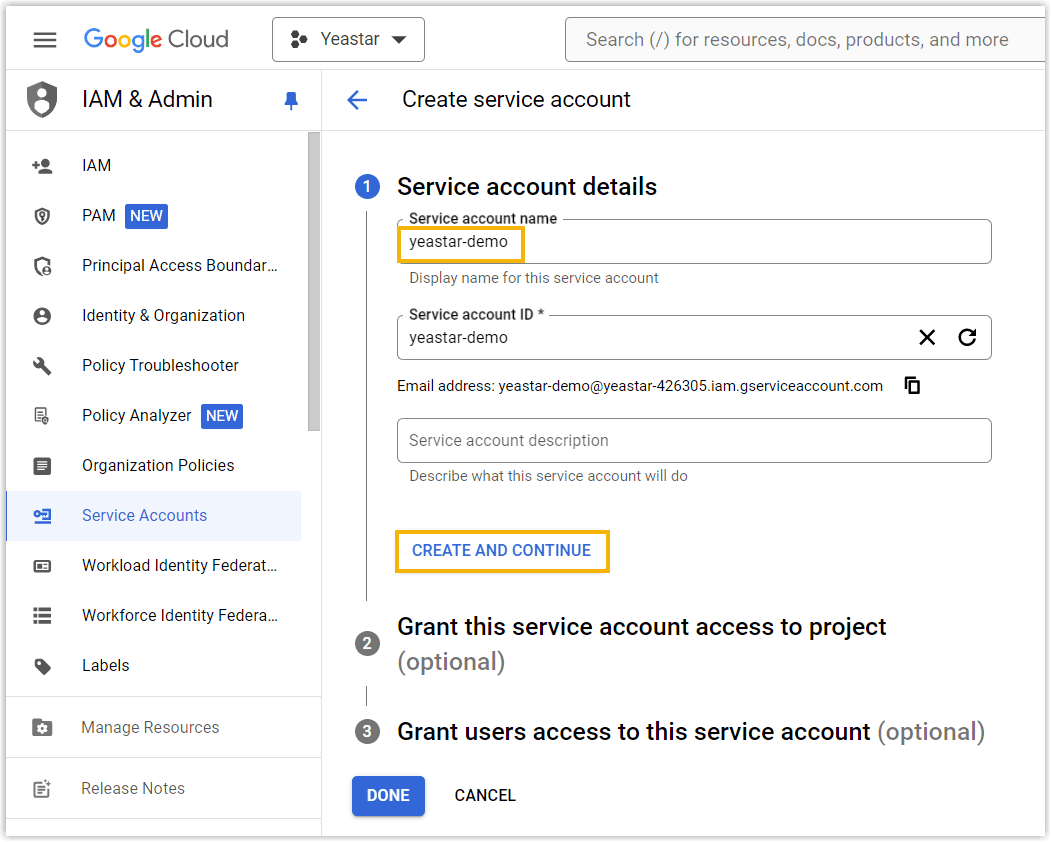Click CREATE AND CONTINUE button
1051x842 pixels.
502,551
